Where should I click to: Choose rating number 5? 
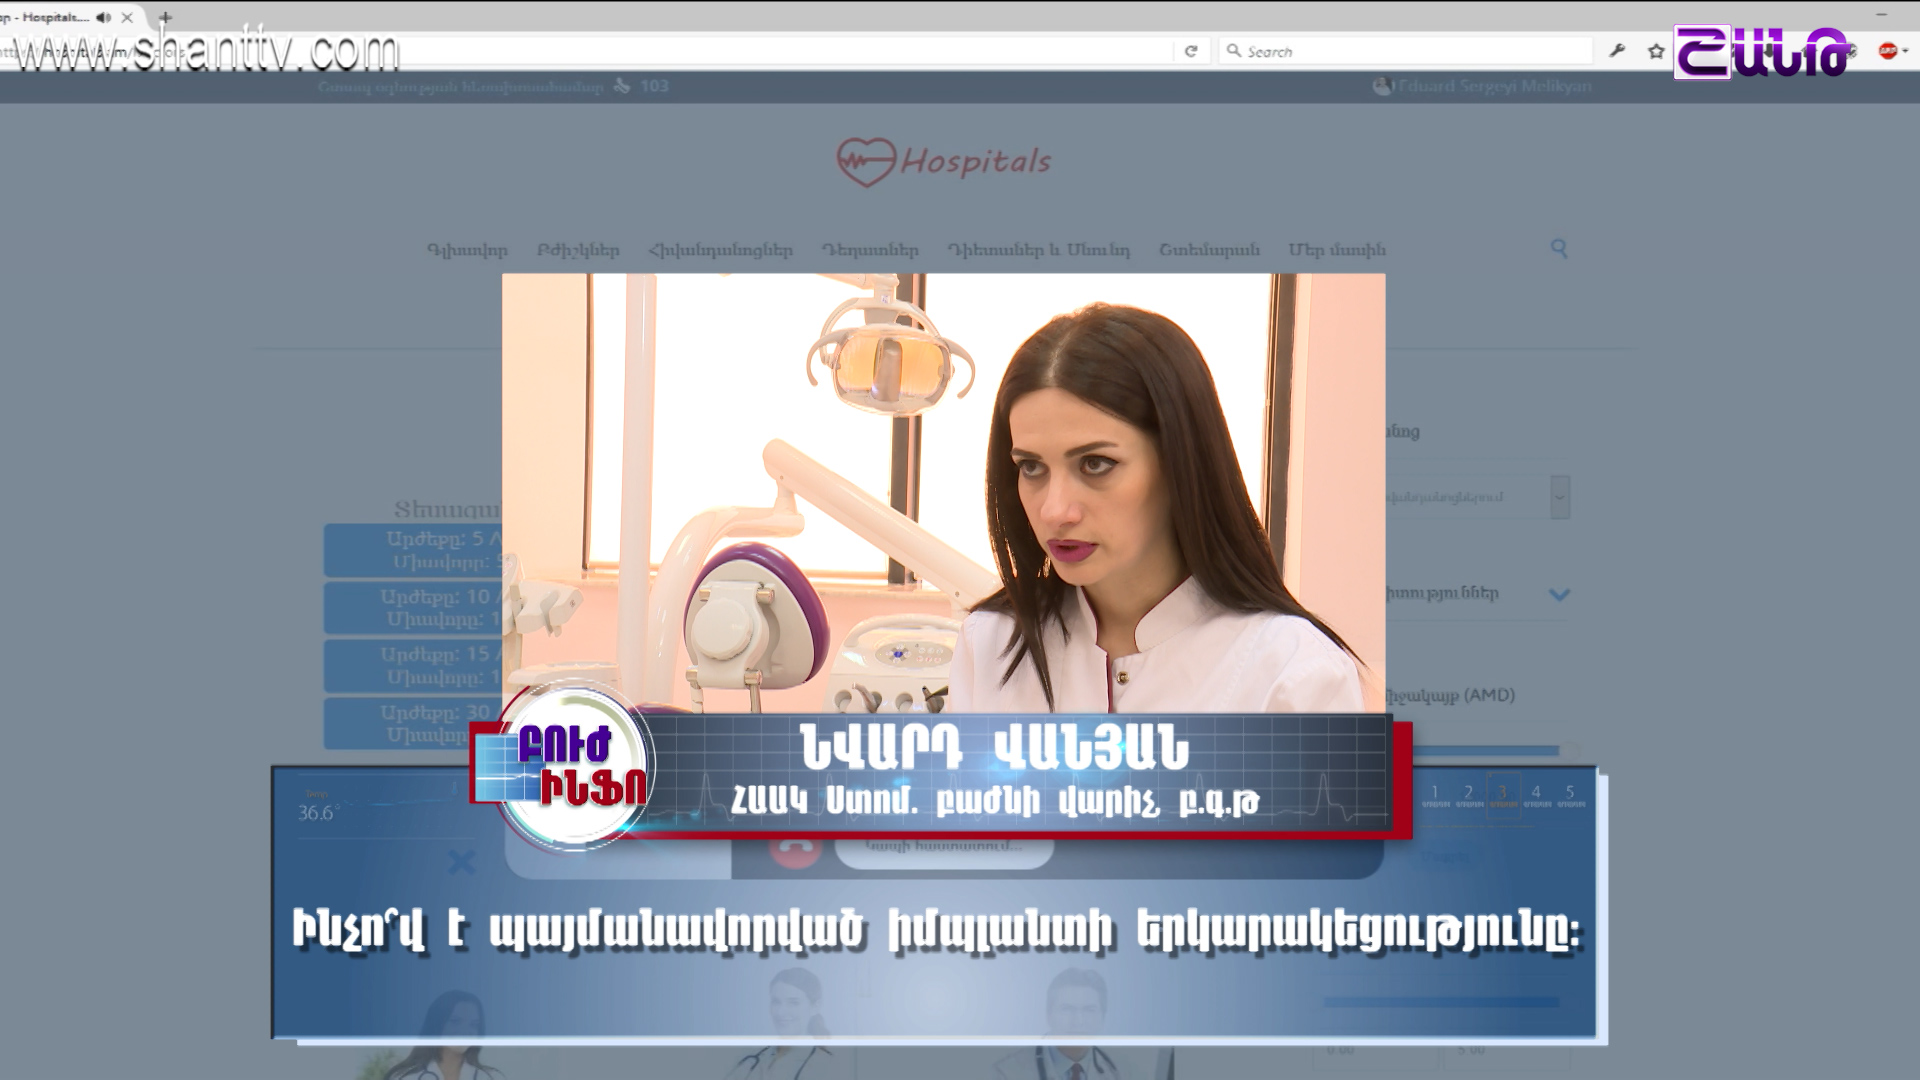(x=1570, y=795)
